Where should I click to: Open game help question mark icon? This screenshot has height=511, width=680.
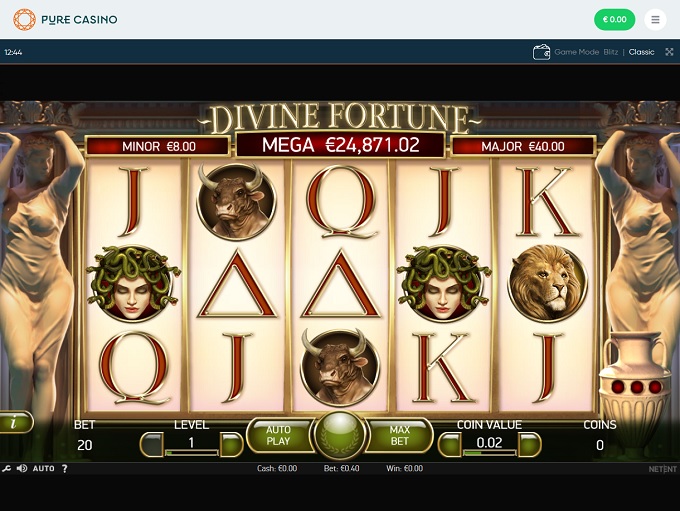pos(64,468)
